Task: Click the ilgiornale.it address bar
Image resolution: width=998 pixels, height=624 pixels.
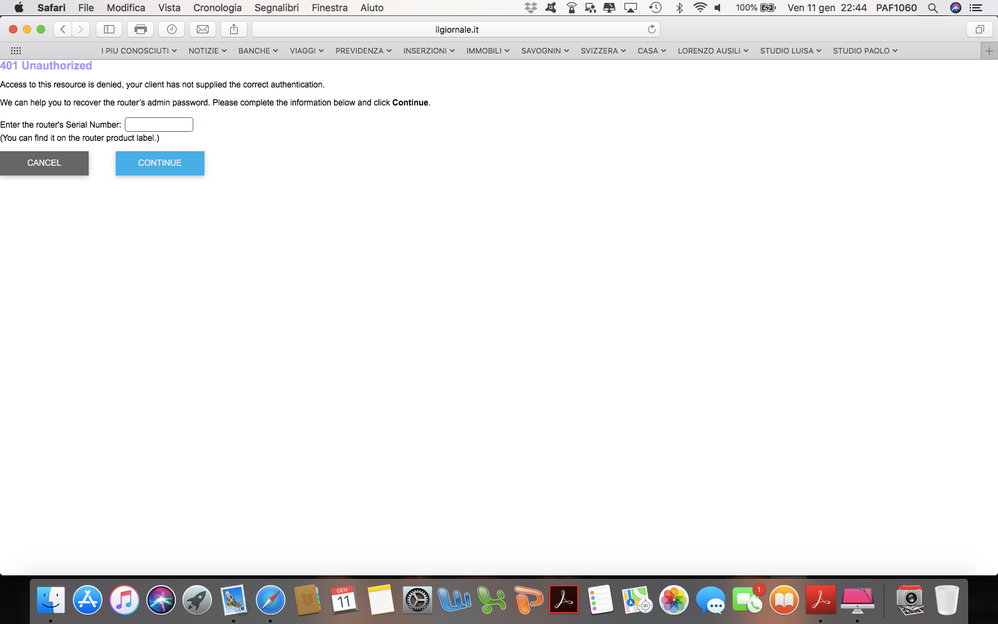Action: pyautogui.click(x=456, y=29)
